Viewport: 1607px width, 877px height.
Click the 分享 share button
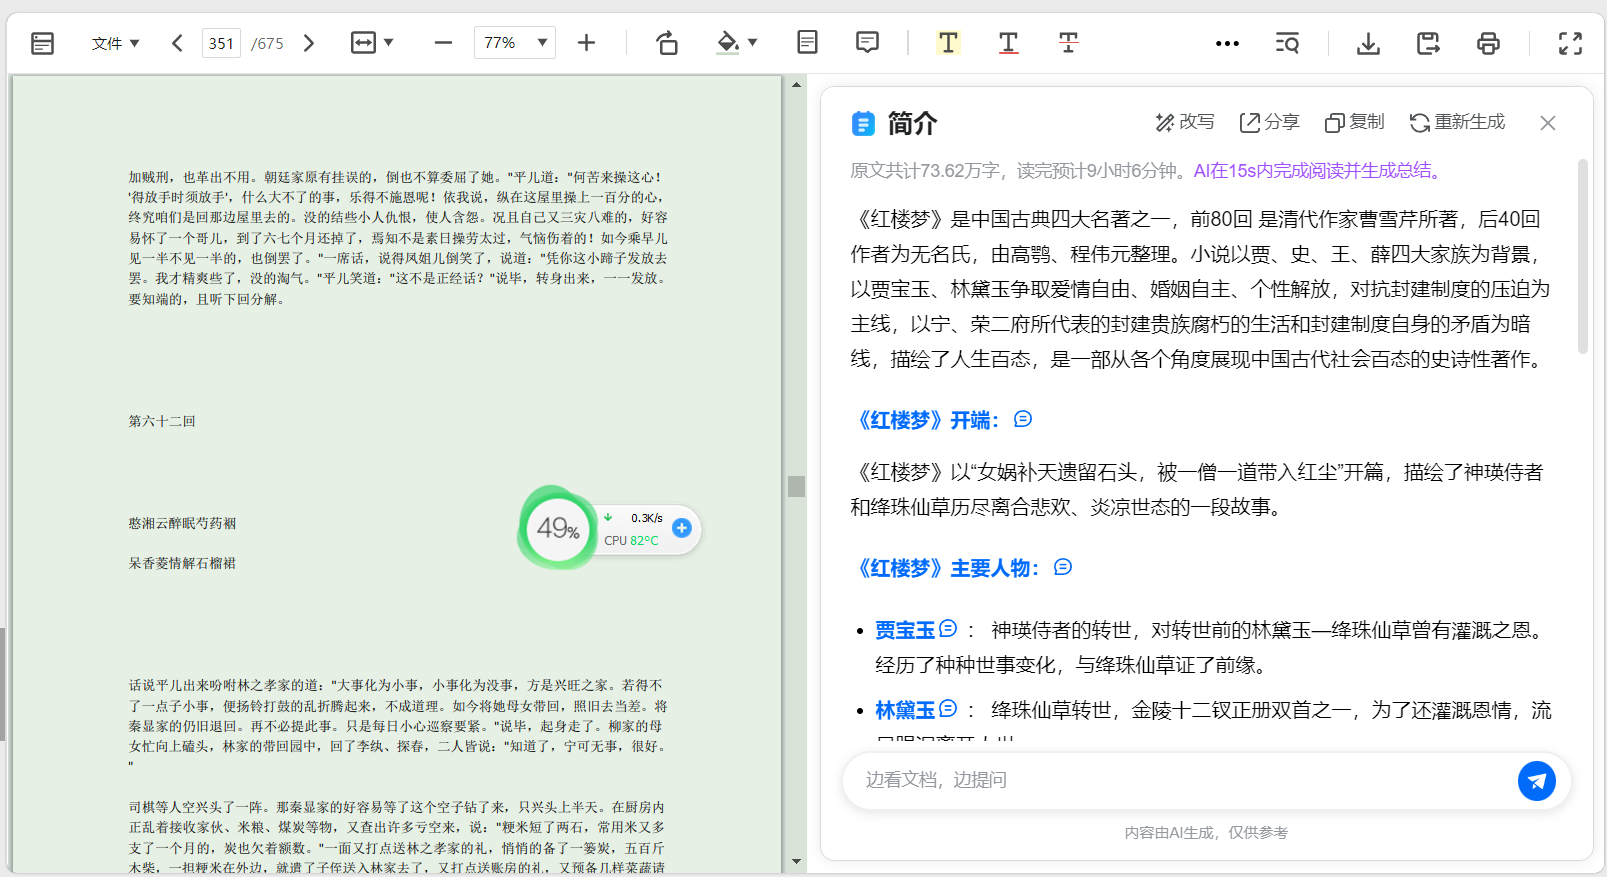pos(1269,122)
